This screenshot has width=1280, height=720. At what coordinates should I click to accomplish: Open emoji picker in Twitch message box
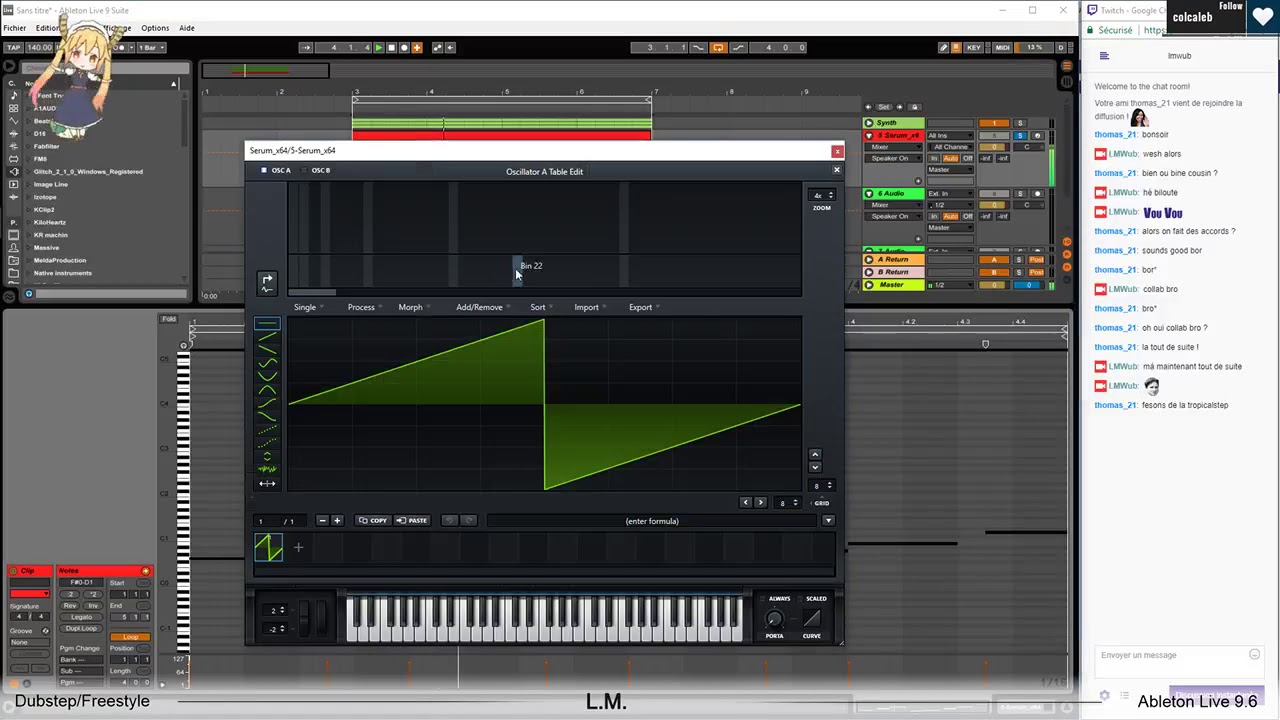(x=1254, y=655)
